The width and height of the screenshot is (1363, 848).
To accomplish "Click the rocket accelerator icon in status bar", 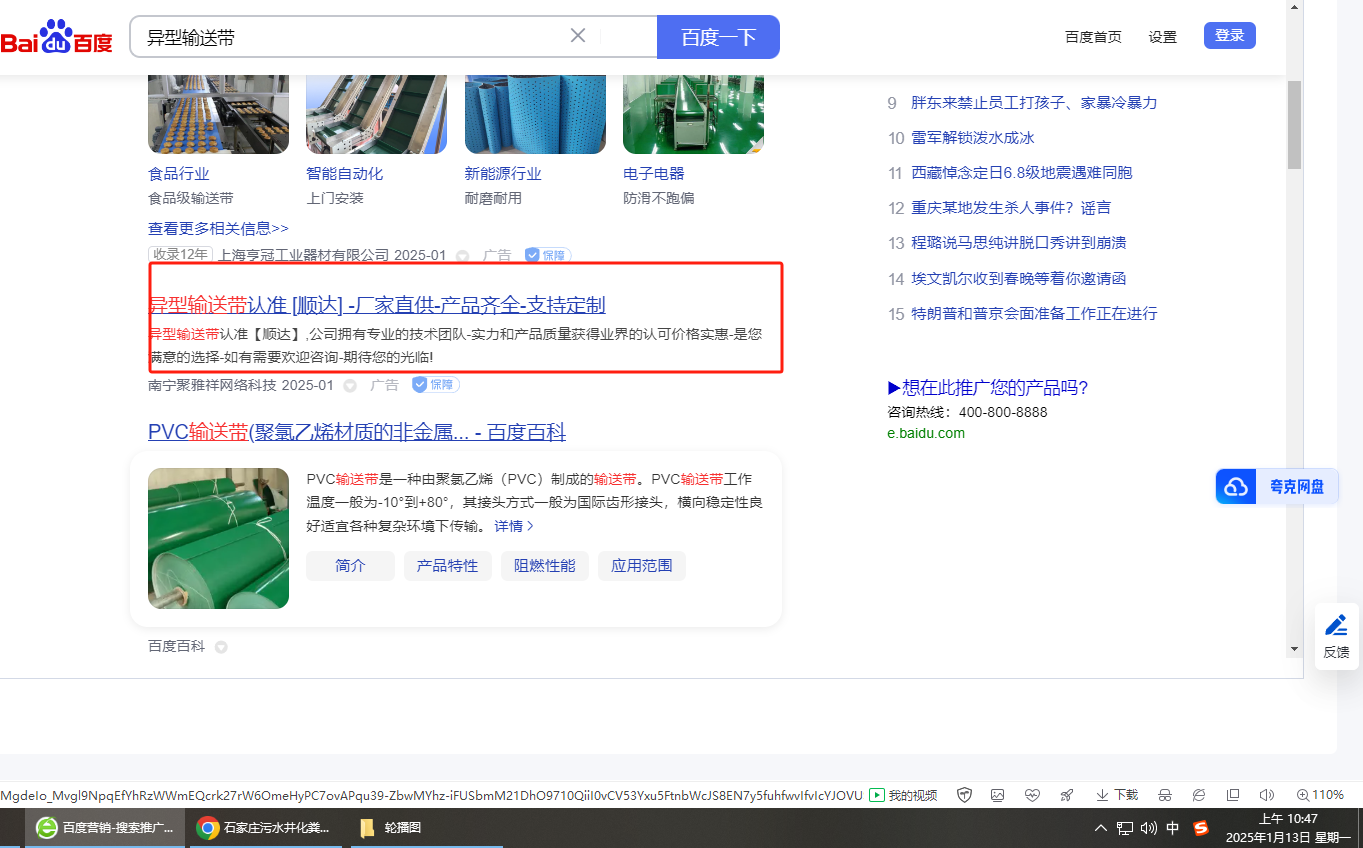I will [x=1067, y=795].
